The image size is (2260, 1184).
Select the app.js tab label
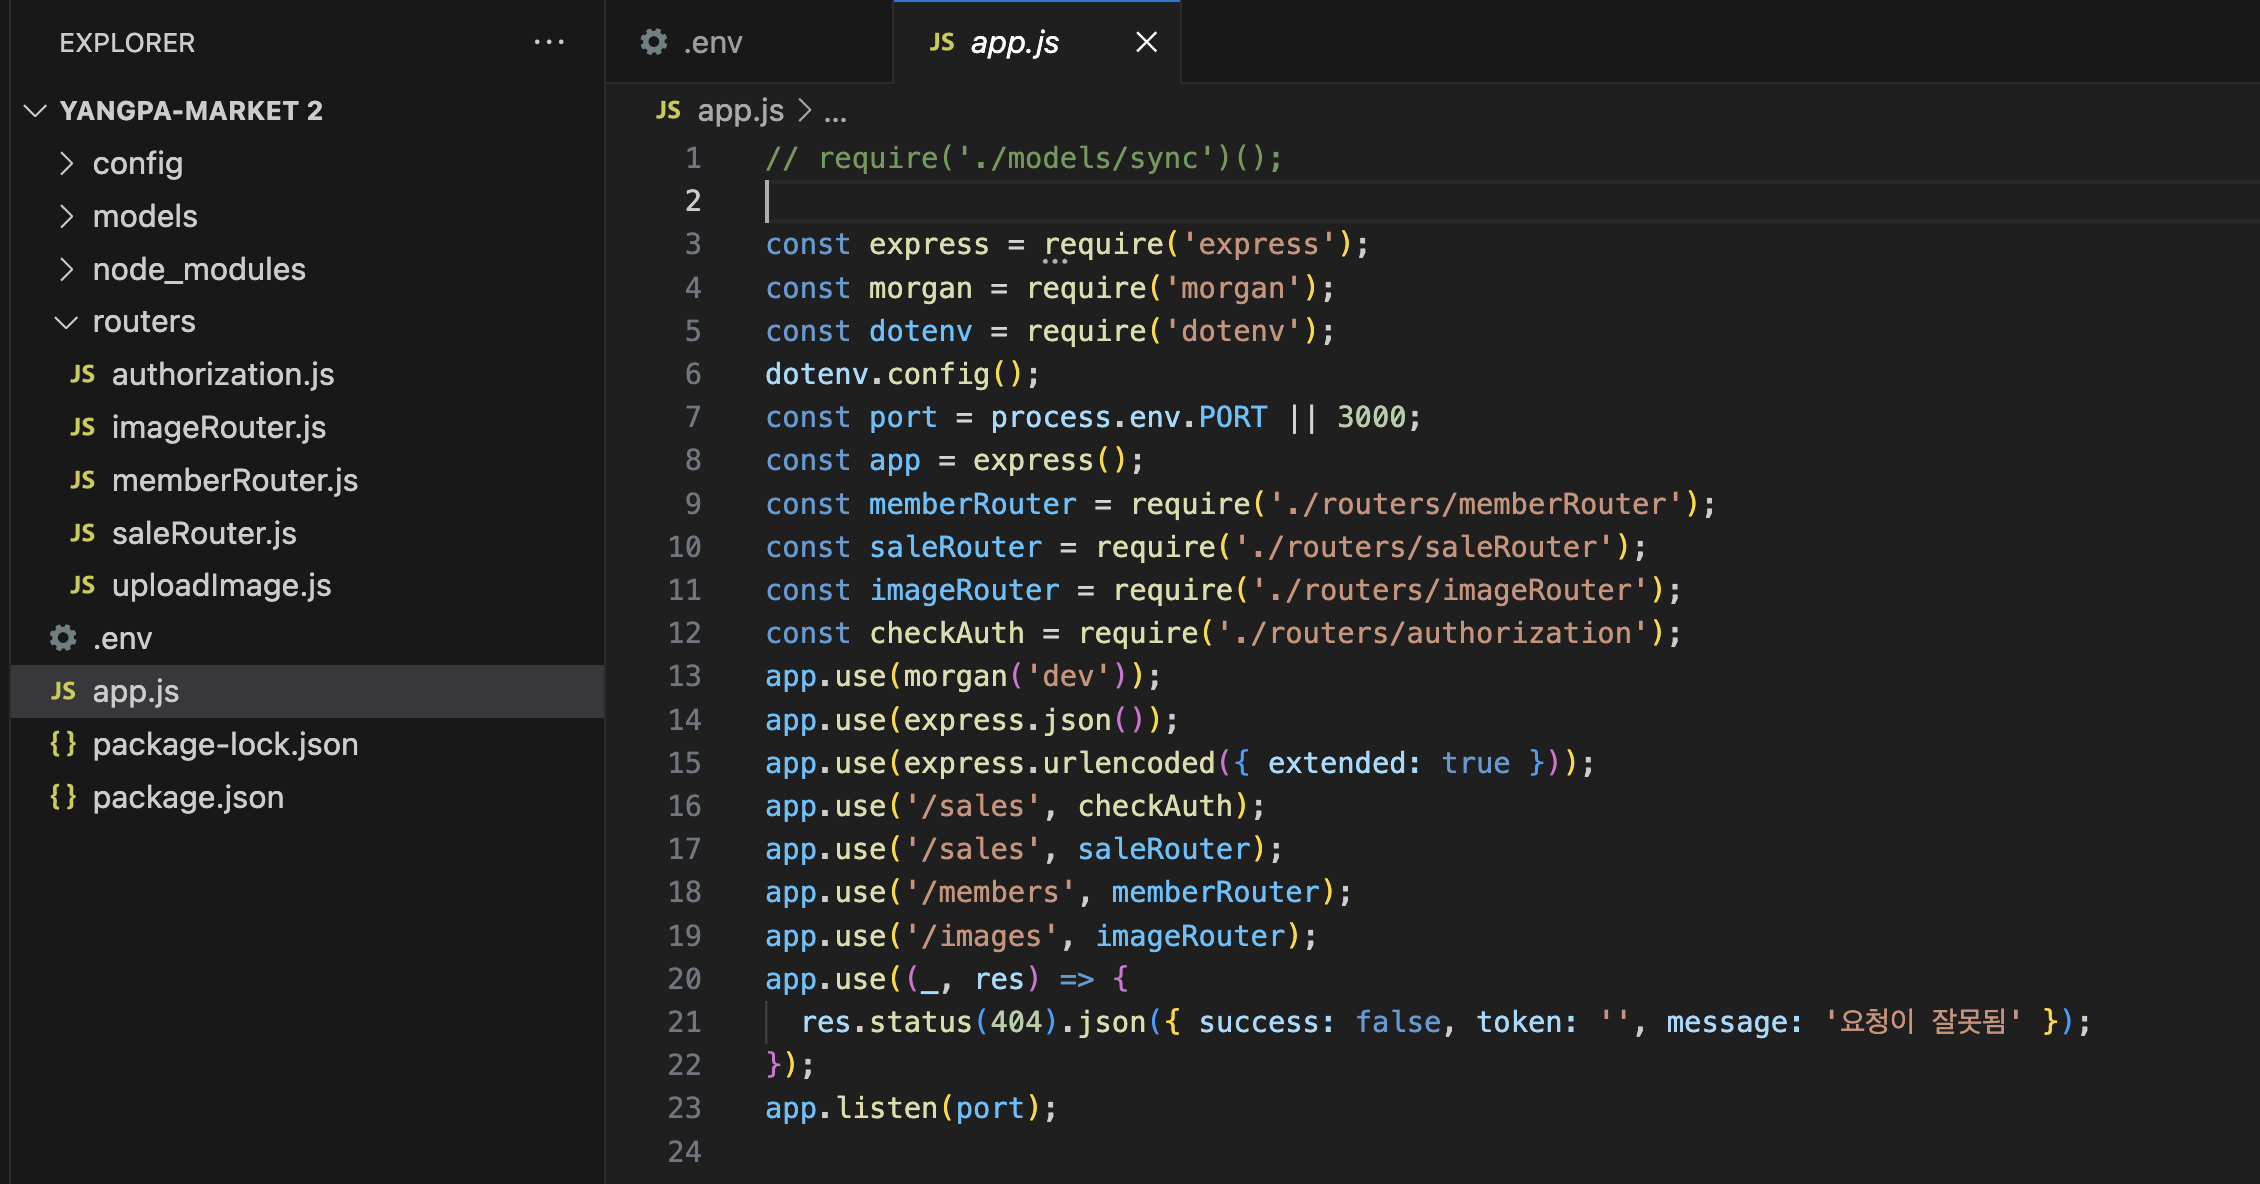point(1014,42)
